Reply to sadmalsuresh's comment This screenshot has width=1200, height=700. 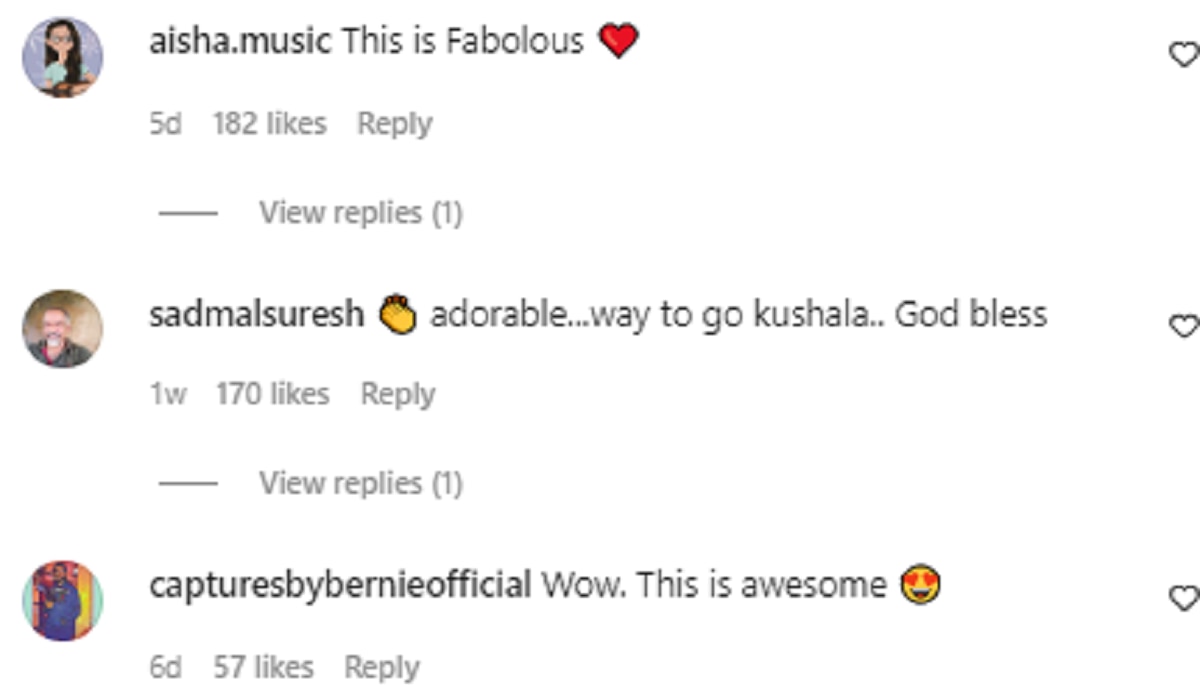click(398, 395)
